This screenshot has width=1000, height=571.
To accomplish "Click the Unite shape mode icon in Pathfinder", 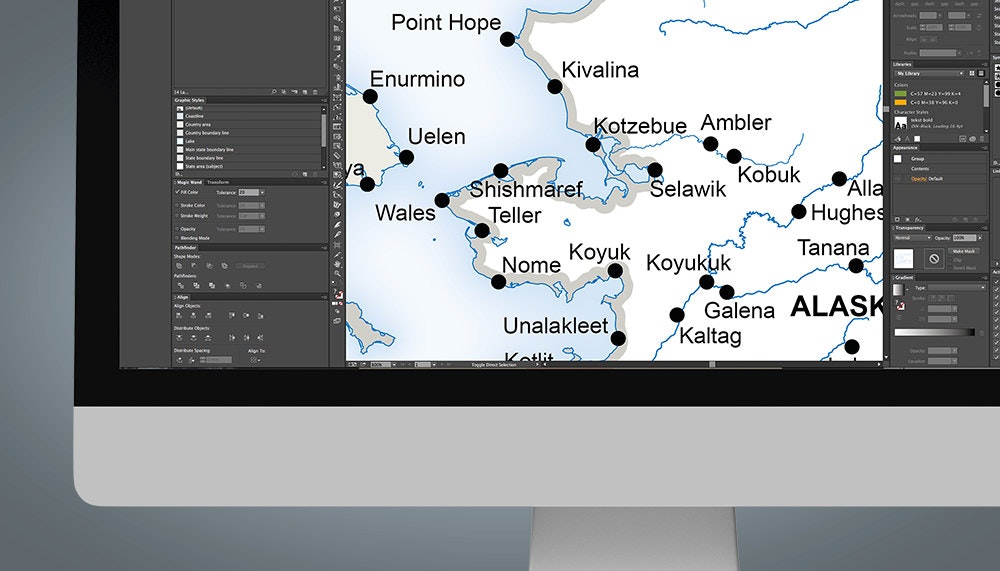I will (179, 266).
